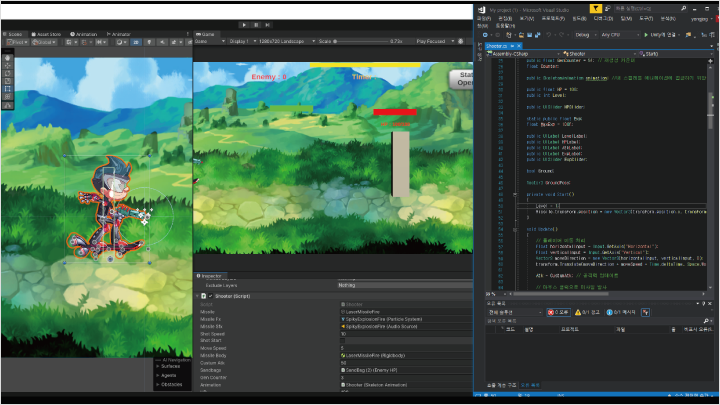Select the Rotate tool in Scene view

[7, 73]
